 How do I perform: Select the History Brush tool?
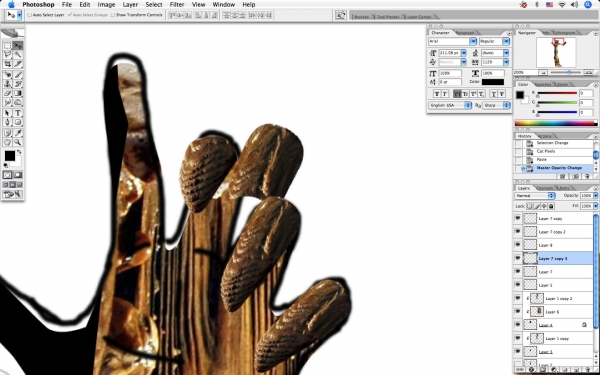click(x=18, y=84)
